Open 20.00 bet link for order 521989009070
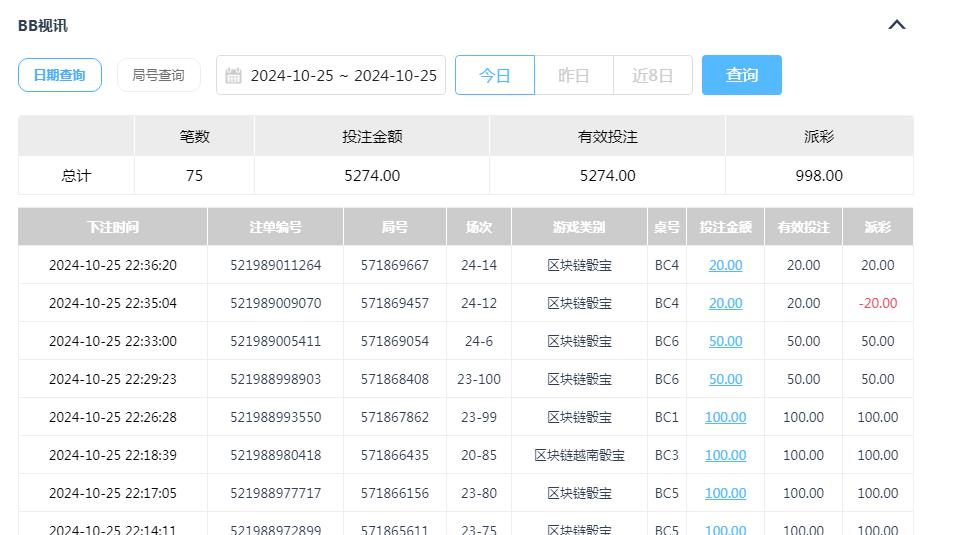The height and width of the screenshot is (535, 962). point(725,303)
